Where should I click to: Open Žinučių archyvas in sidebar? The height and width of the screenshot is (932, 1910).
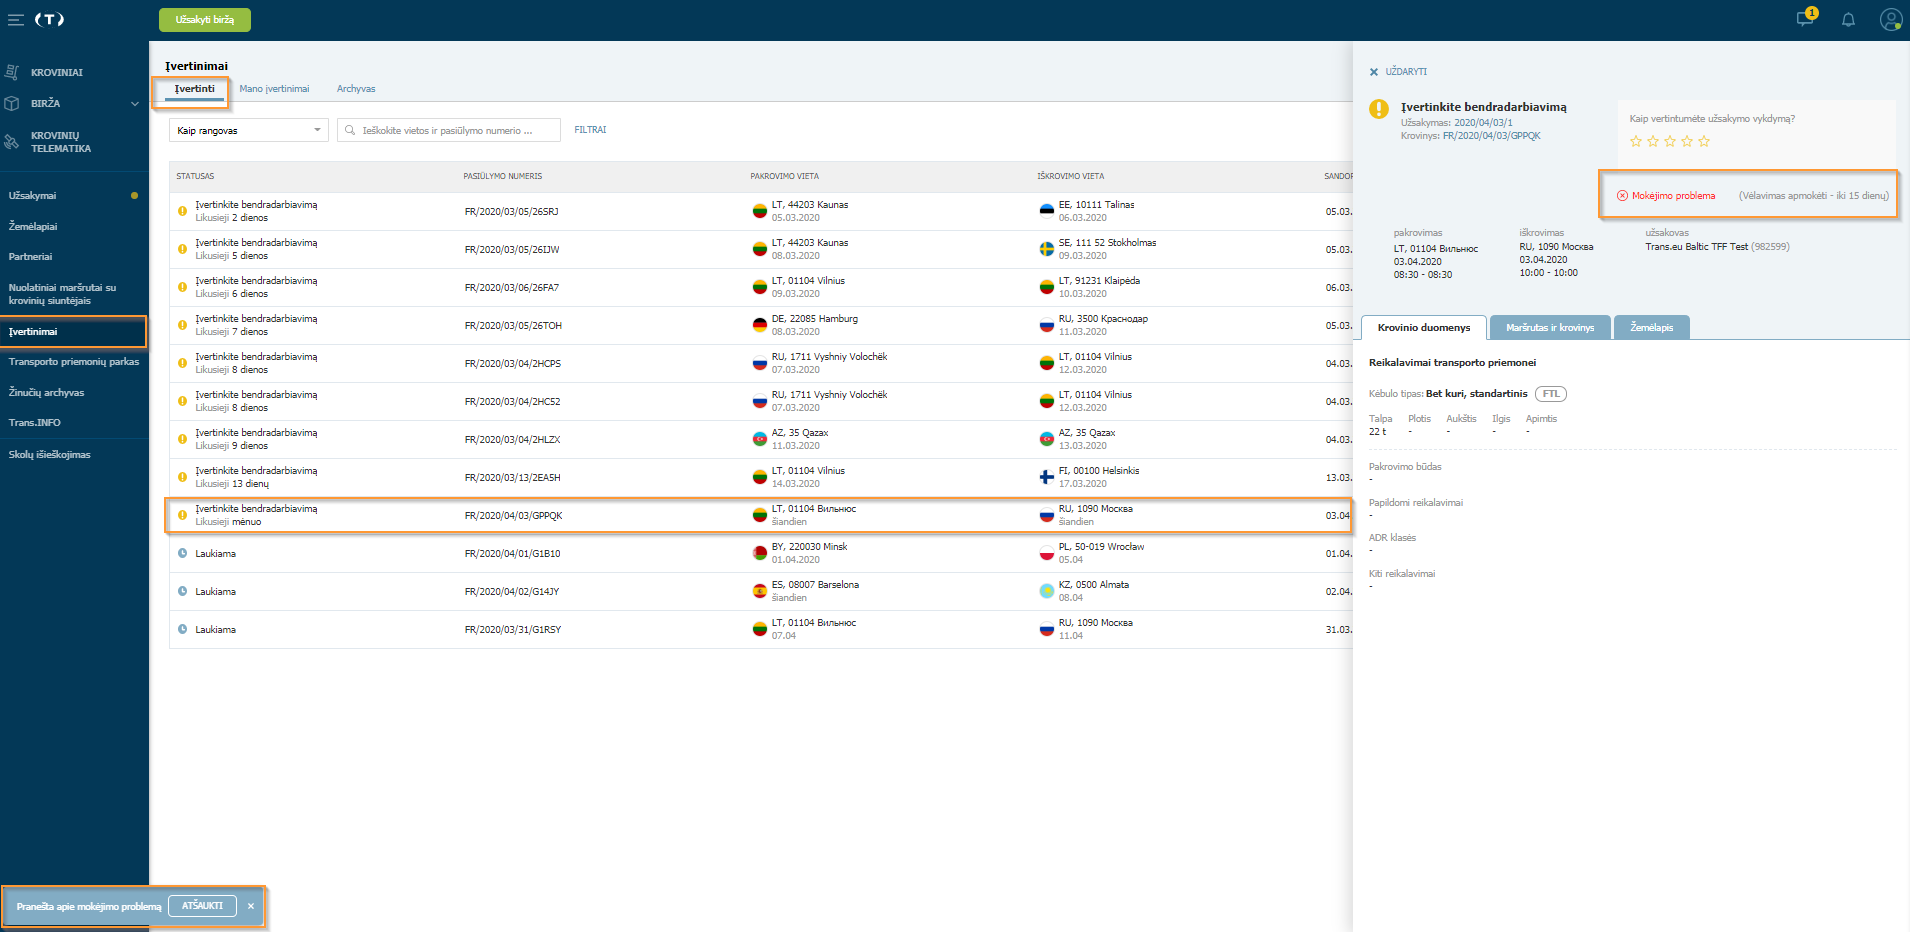coord(47,393)
